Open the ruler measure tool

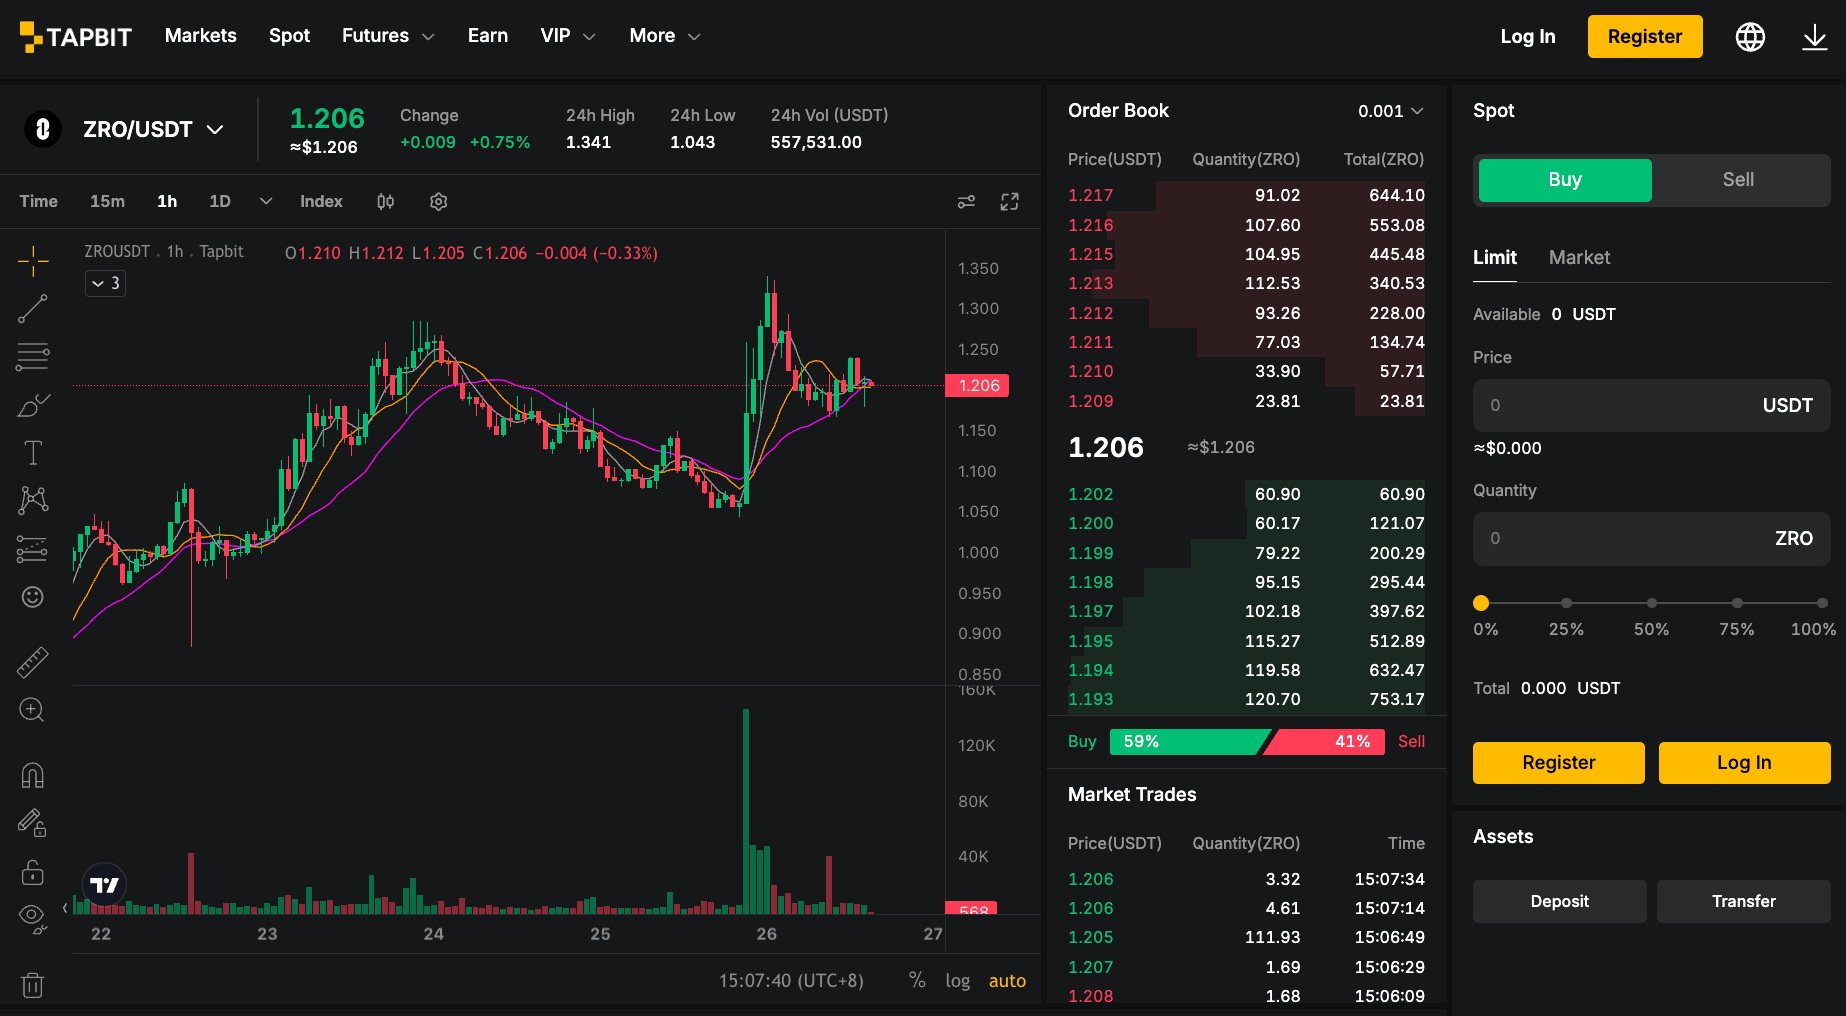click(33, 662)
